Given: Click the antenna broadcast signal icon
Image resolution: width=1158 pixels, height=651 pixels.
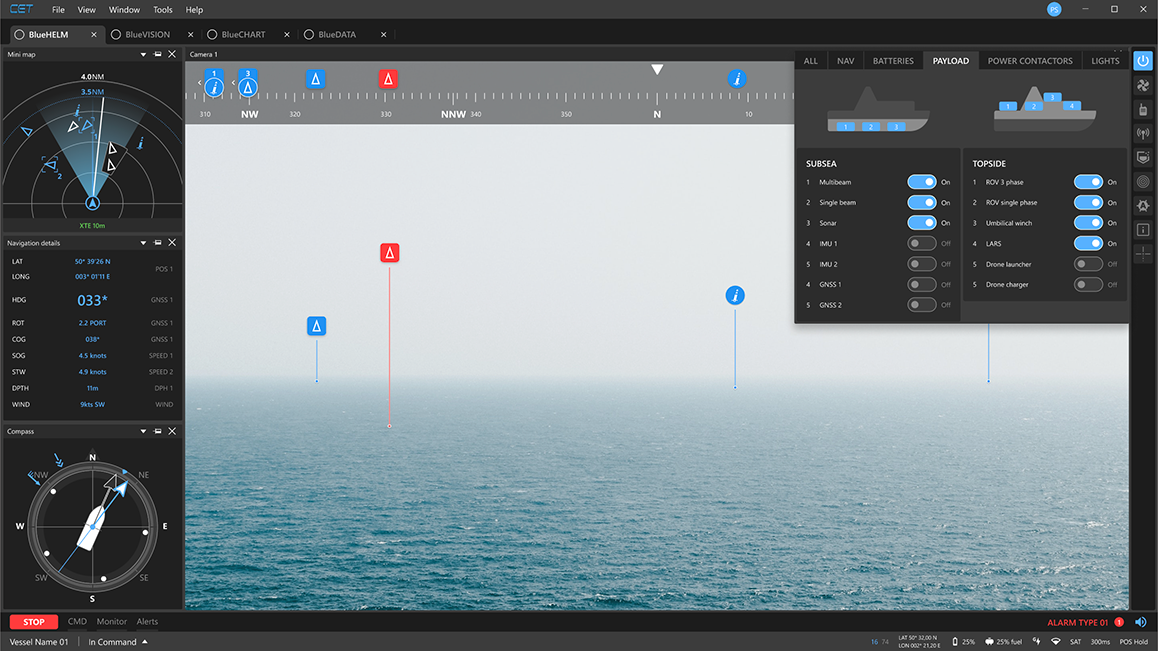Looking at the screenshot, I should point(1143,134).
